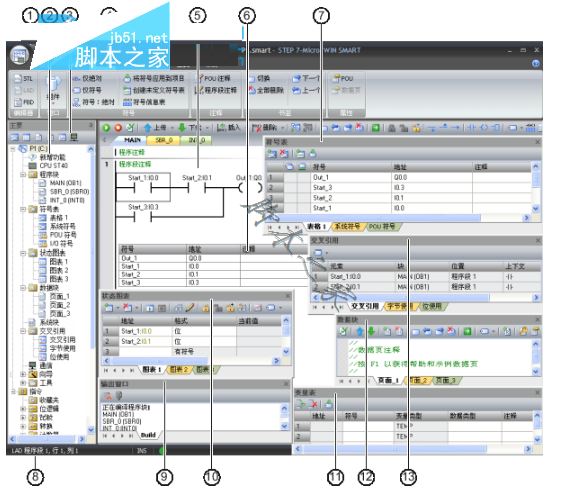Screen dimensions: 581x491
Task: Collapse the 数据块 tree node
Action: click(x=23, y=288)
